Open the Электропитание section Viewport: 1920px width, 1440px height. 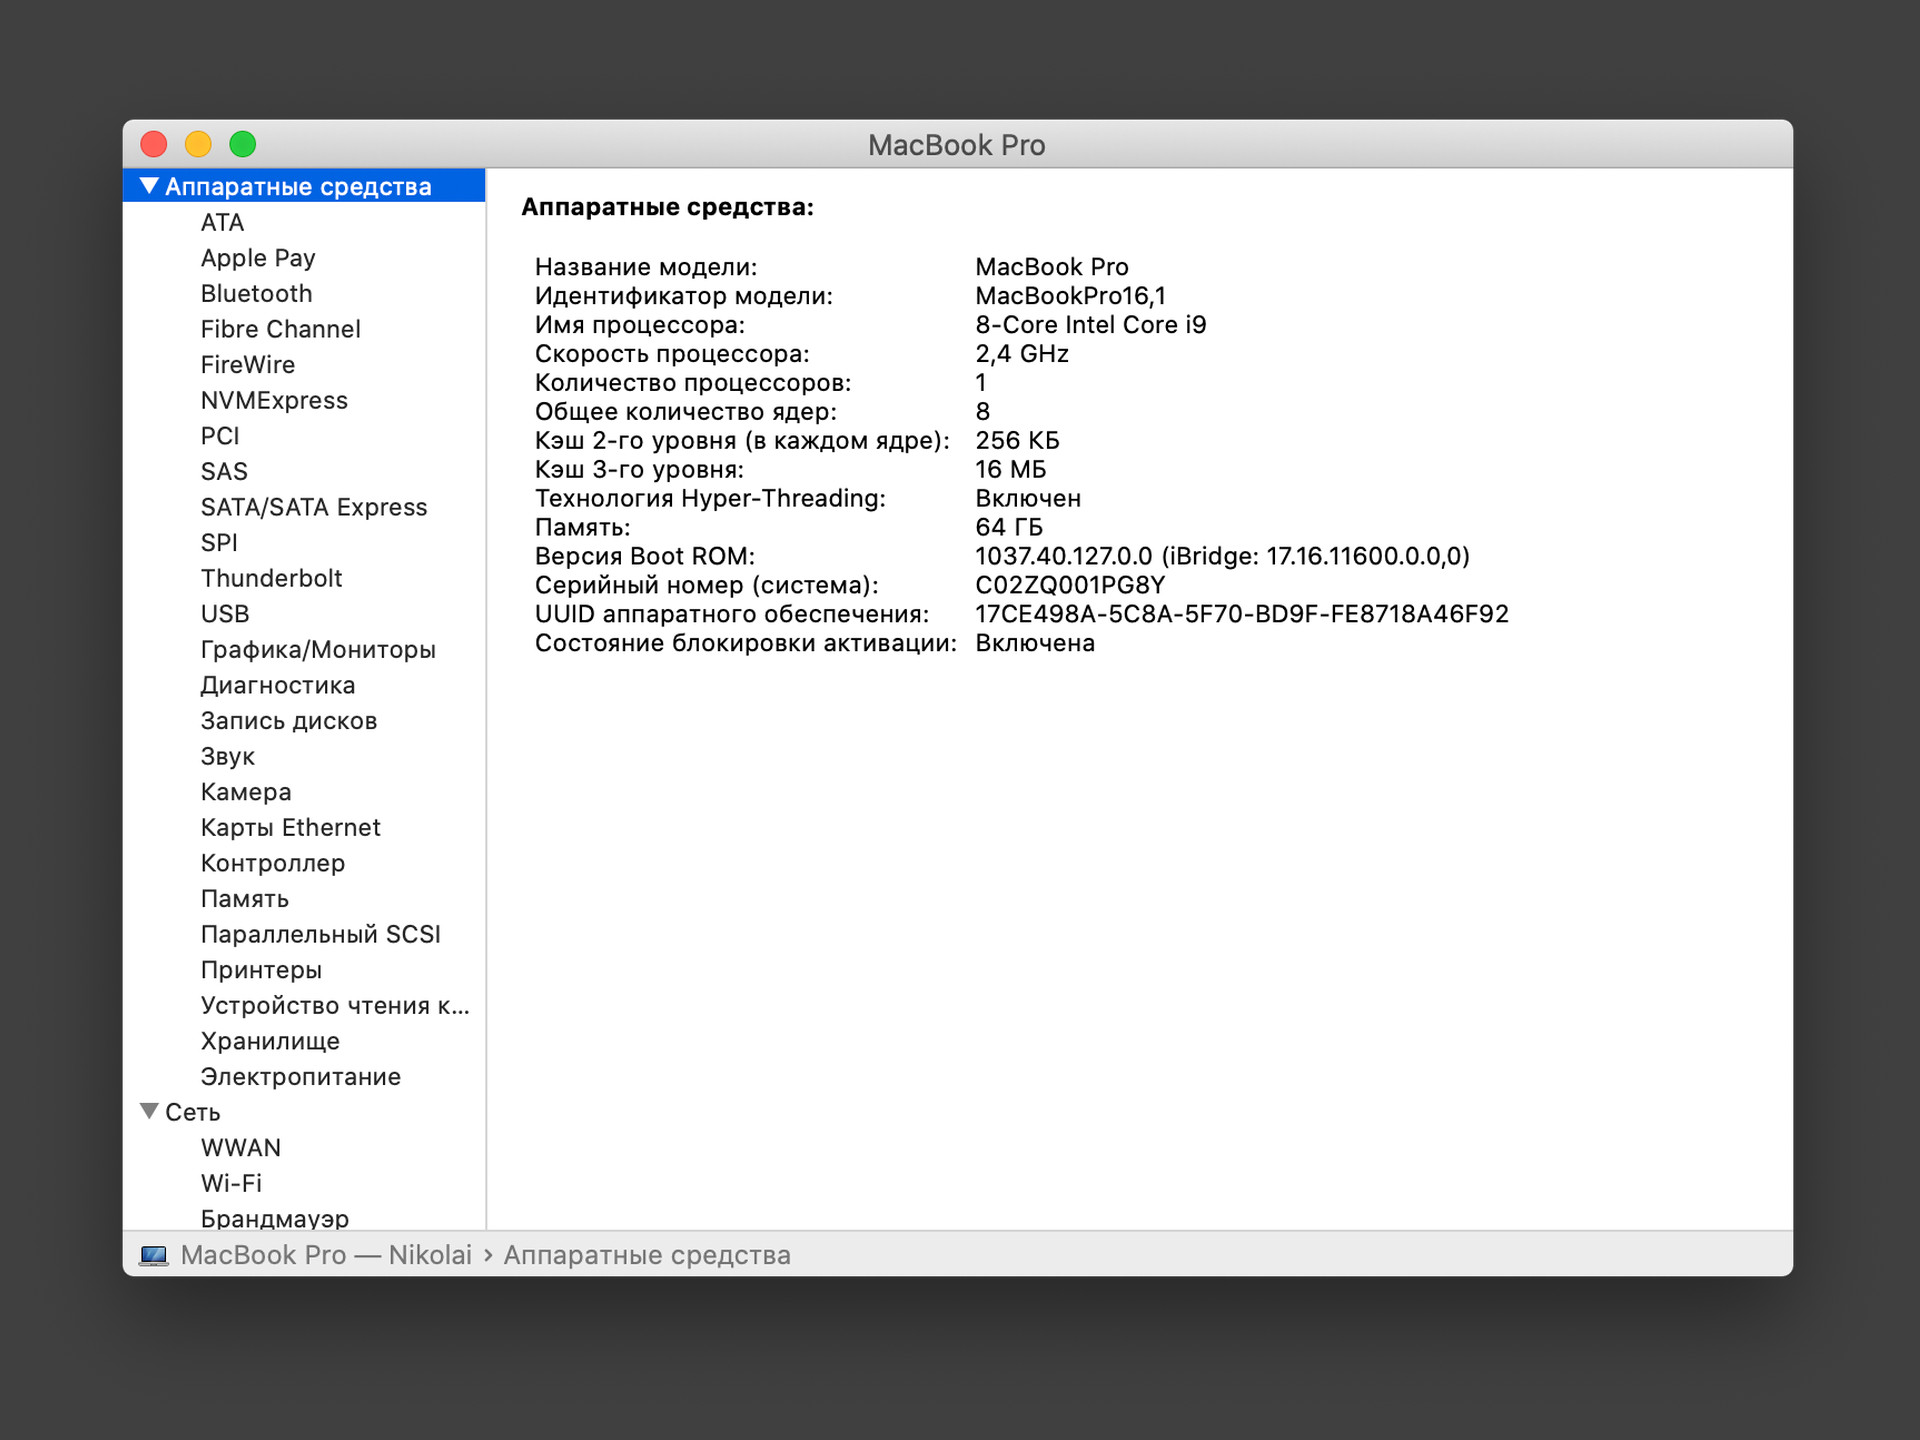click(300, 1076)
